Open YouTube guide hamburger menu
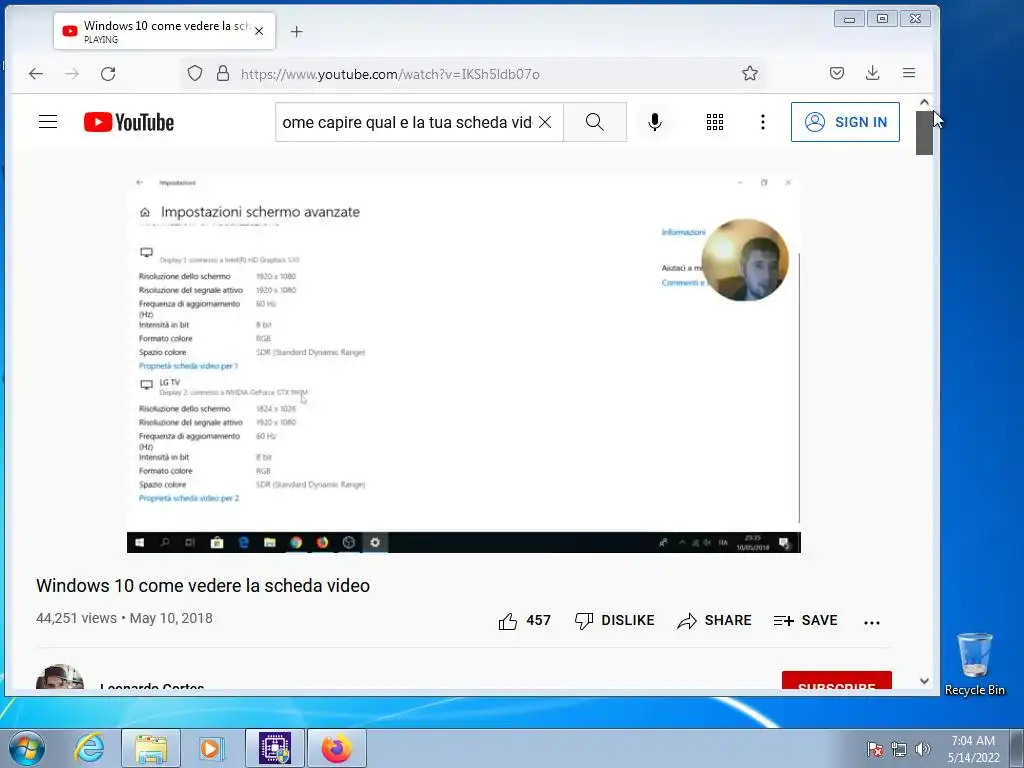This screenshot has height=768, width=1024. [x=48, y=122]
